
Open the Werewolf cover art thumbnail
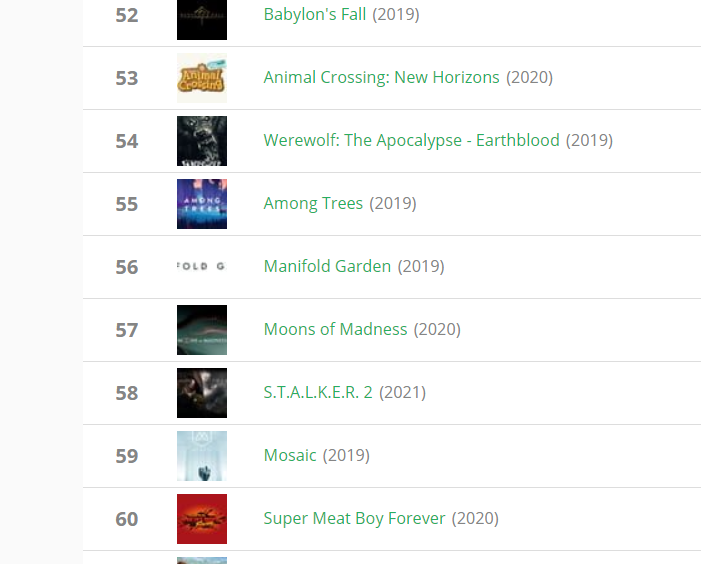(202, 141)
